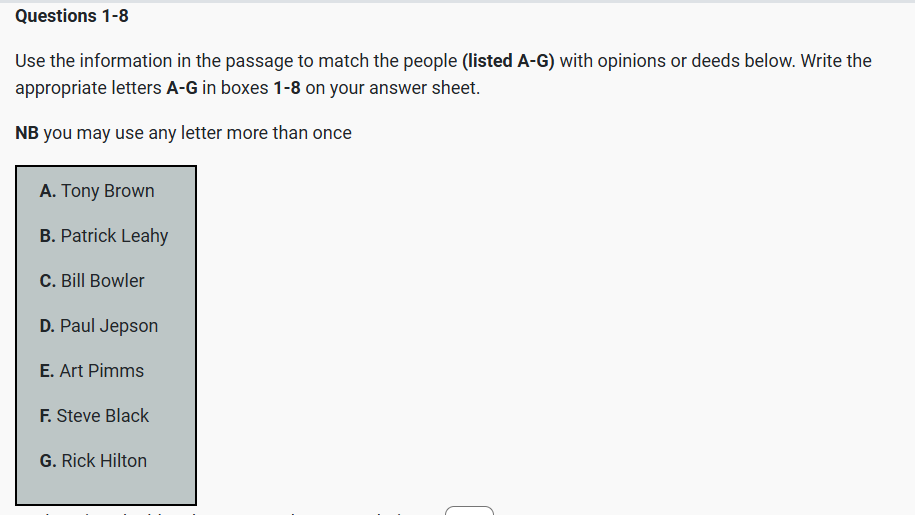Choose Steve Black, option F, in the list
The width and height of the screenshot is (915, 515).
pos(94,416)
